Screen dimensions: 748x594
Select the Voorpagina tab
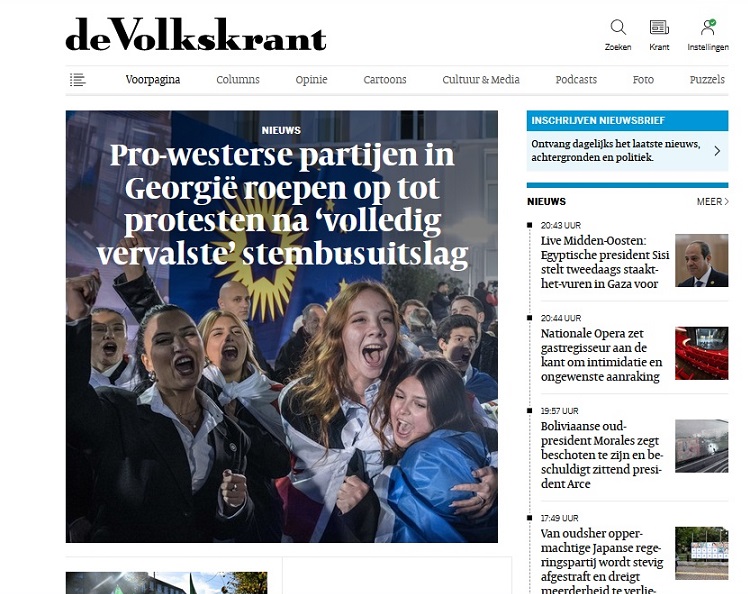(153, 80)
